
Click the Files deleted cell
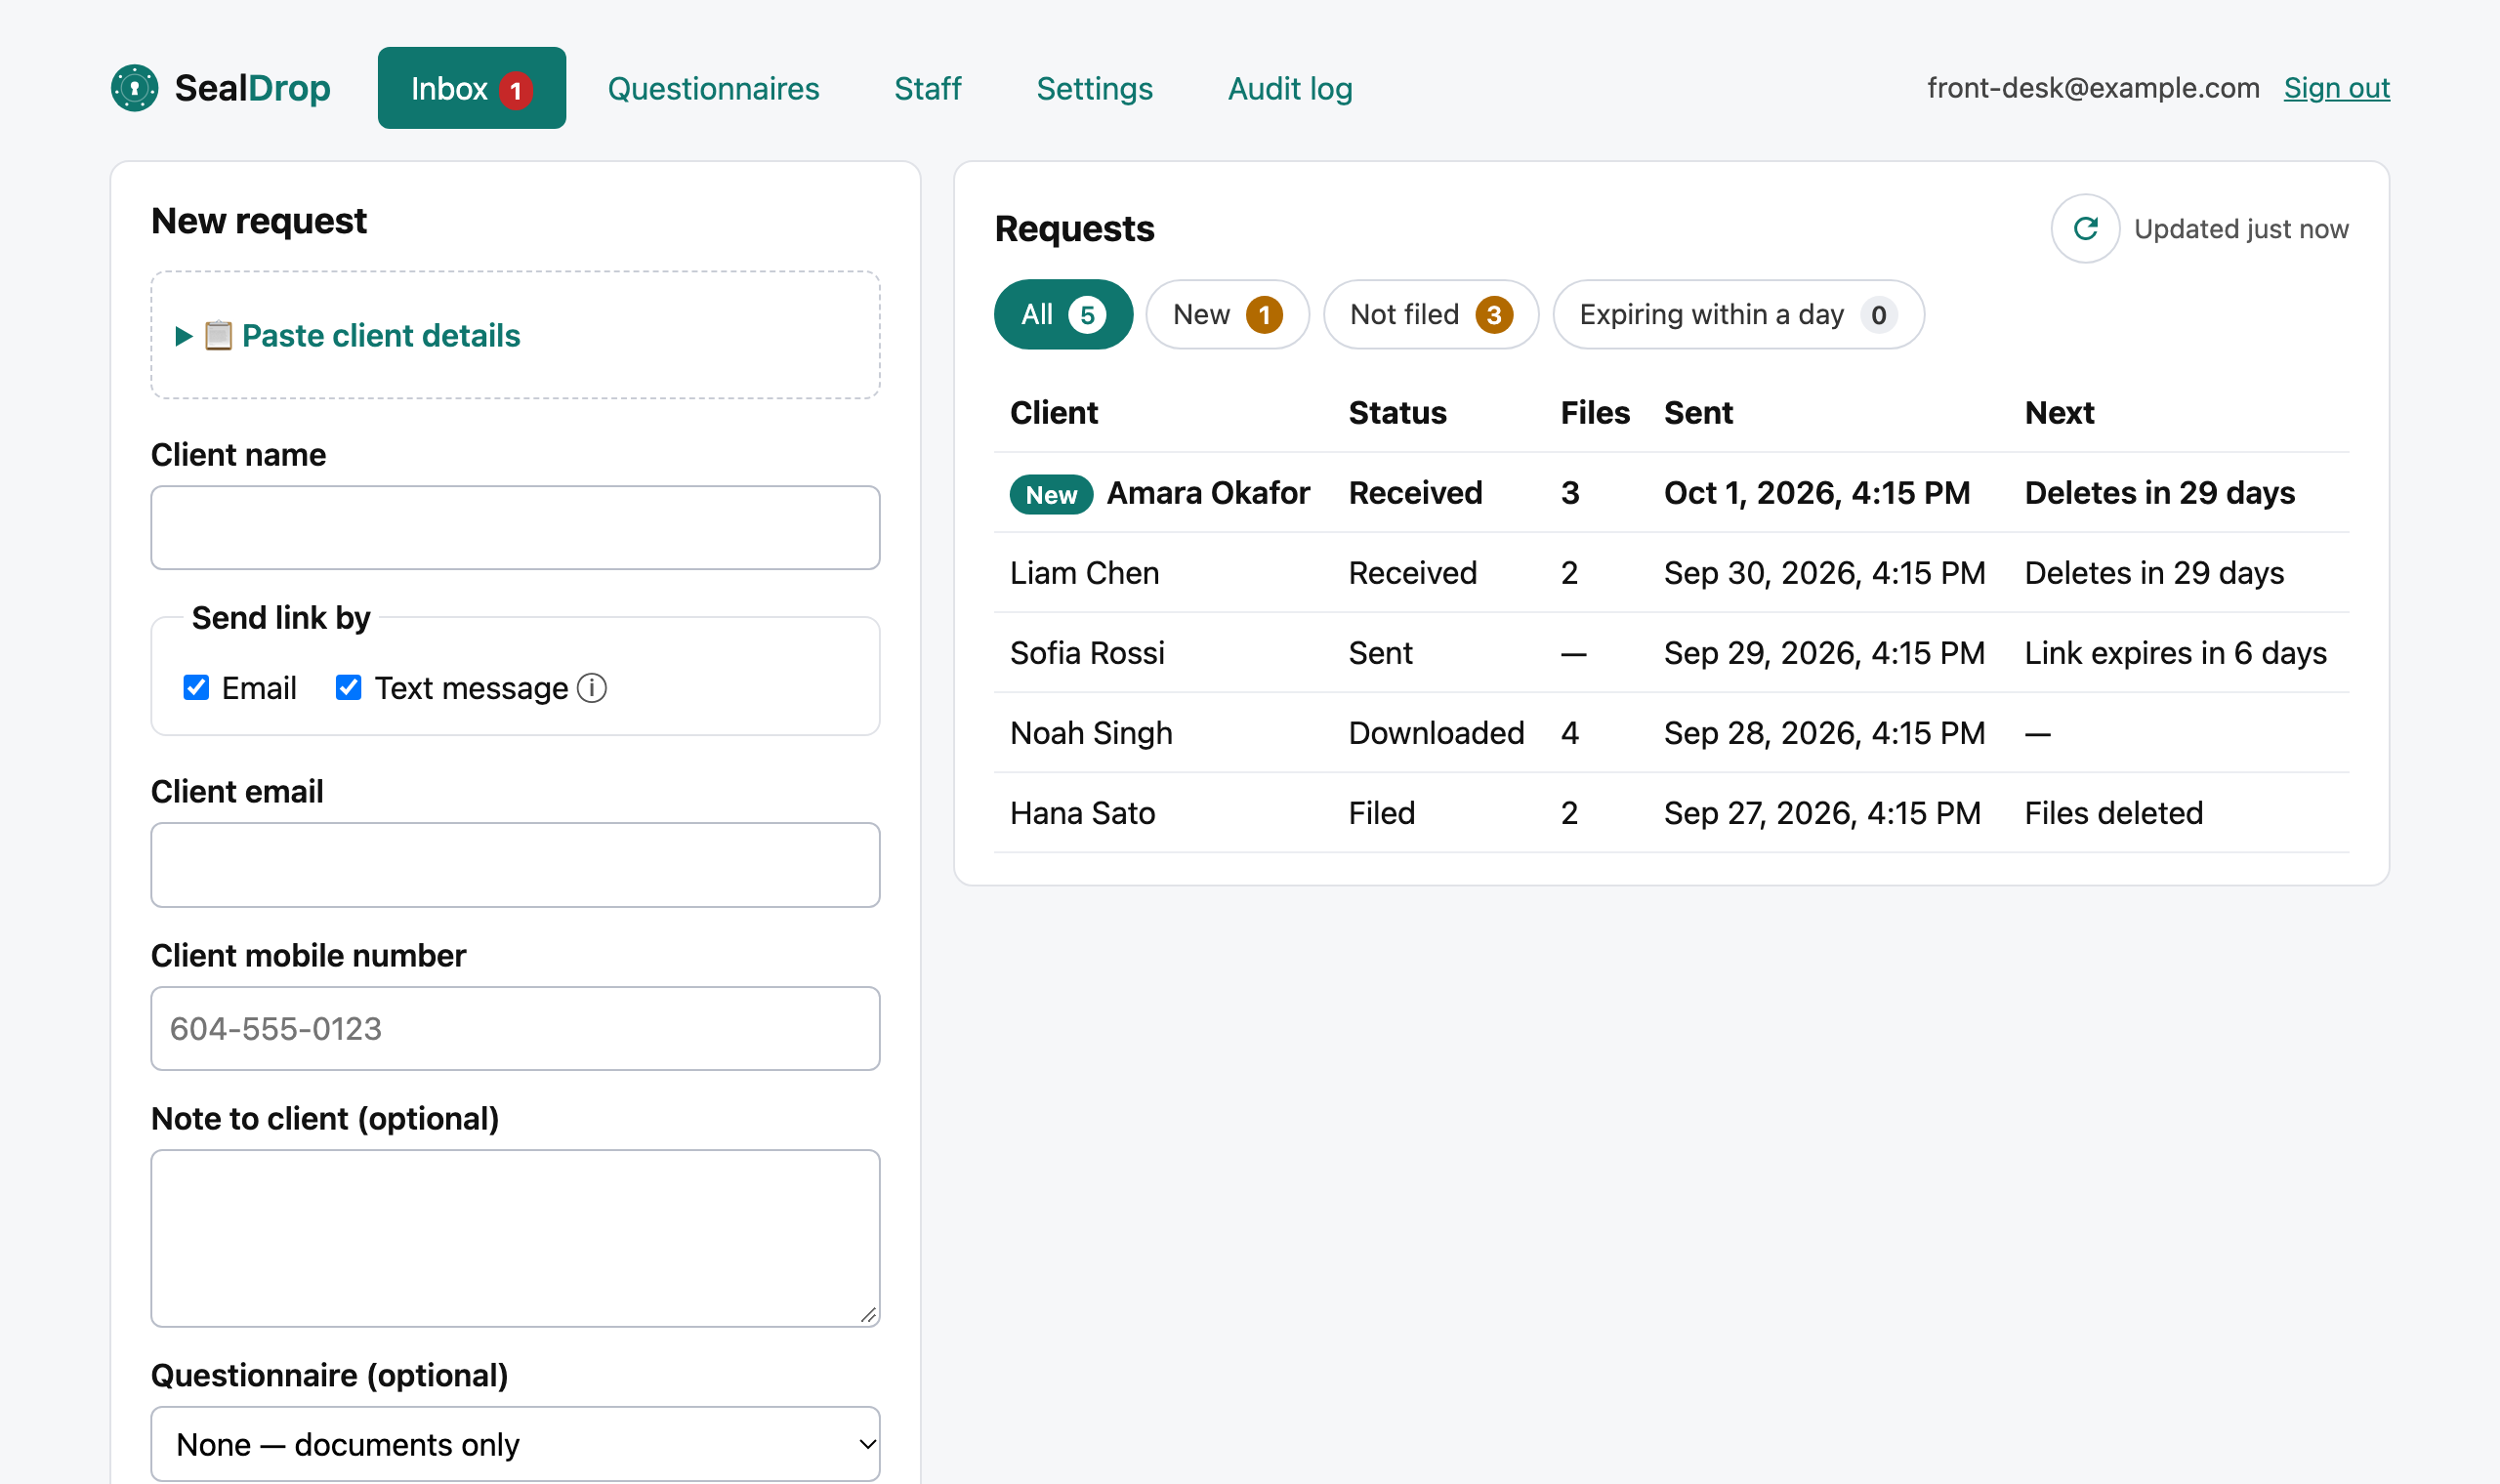[2113, 813]
